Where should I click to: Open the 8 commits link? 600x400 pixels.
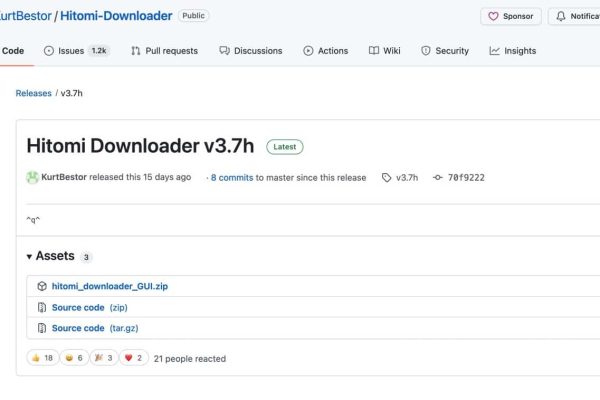[x=230, y=177]
